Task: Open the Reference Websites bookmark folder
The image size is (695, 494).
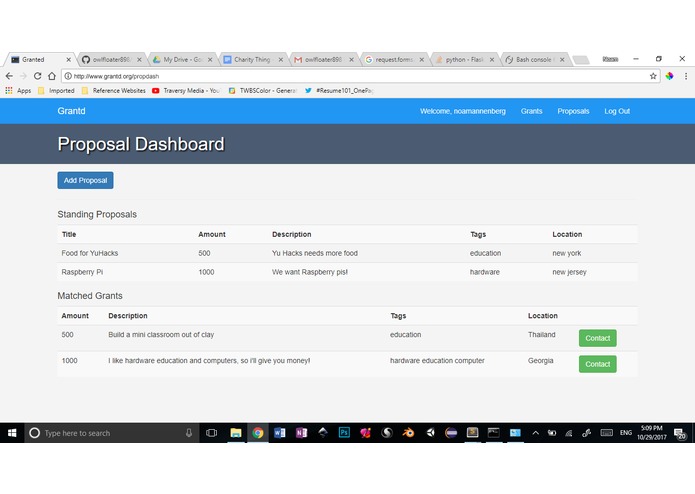Action: (x=114, y=90)
